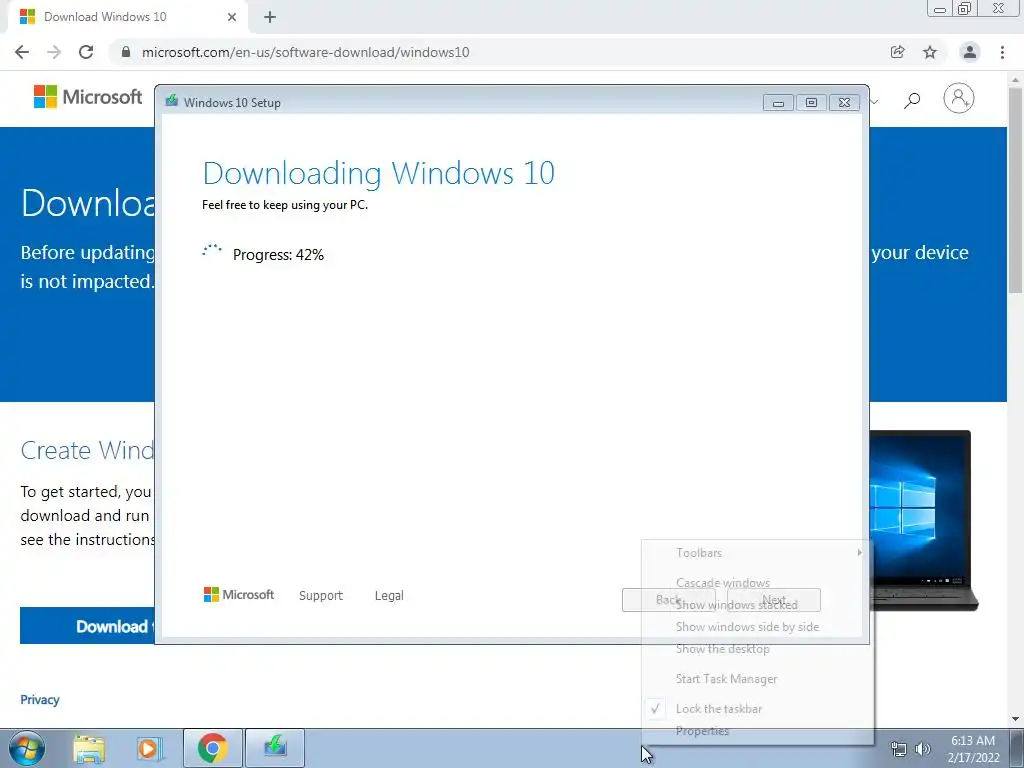Bookmark this page with the star
Screen dimensions: 1024x768
(x=930, y=52)
